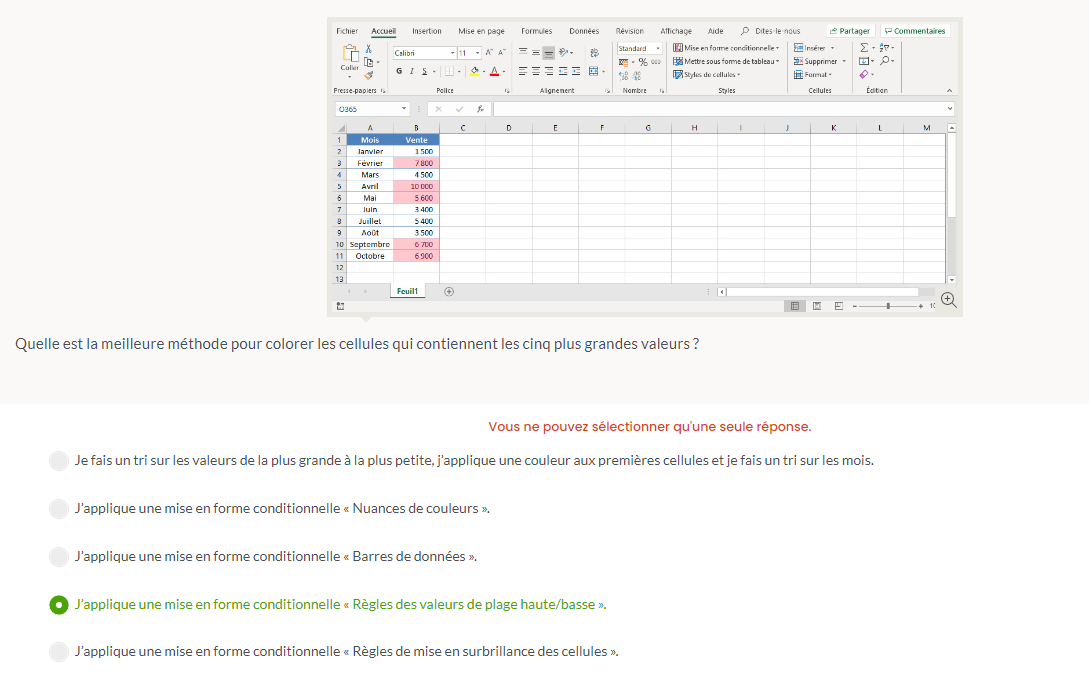Open the 'Mise en forme conditionnelle' dropdown
This screenshot has height=687, width=1089.
coord(726,48)
